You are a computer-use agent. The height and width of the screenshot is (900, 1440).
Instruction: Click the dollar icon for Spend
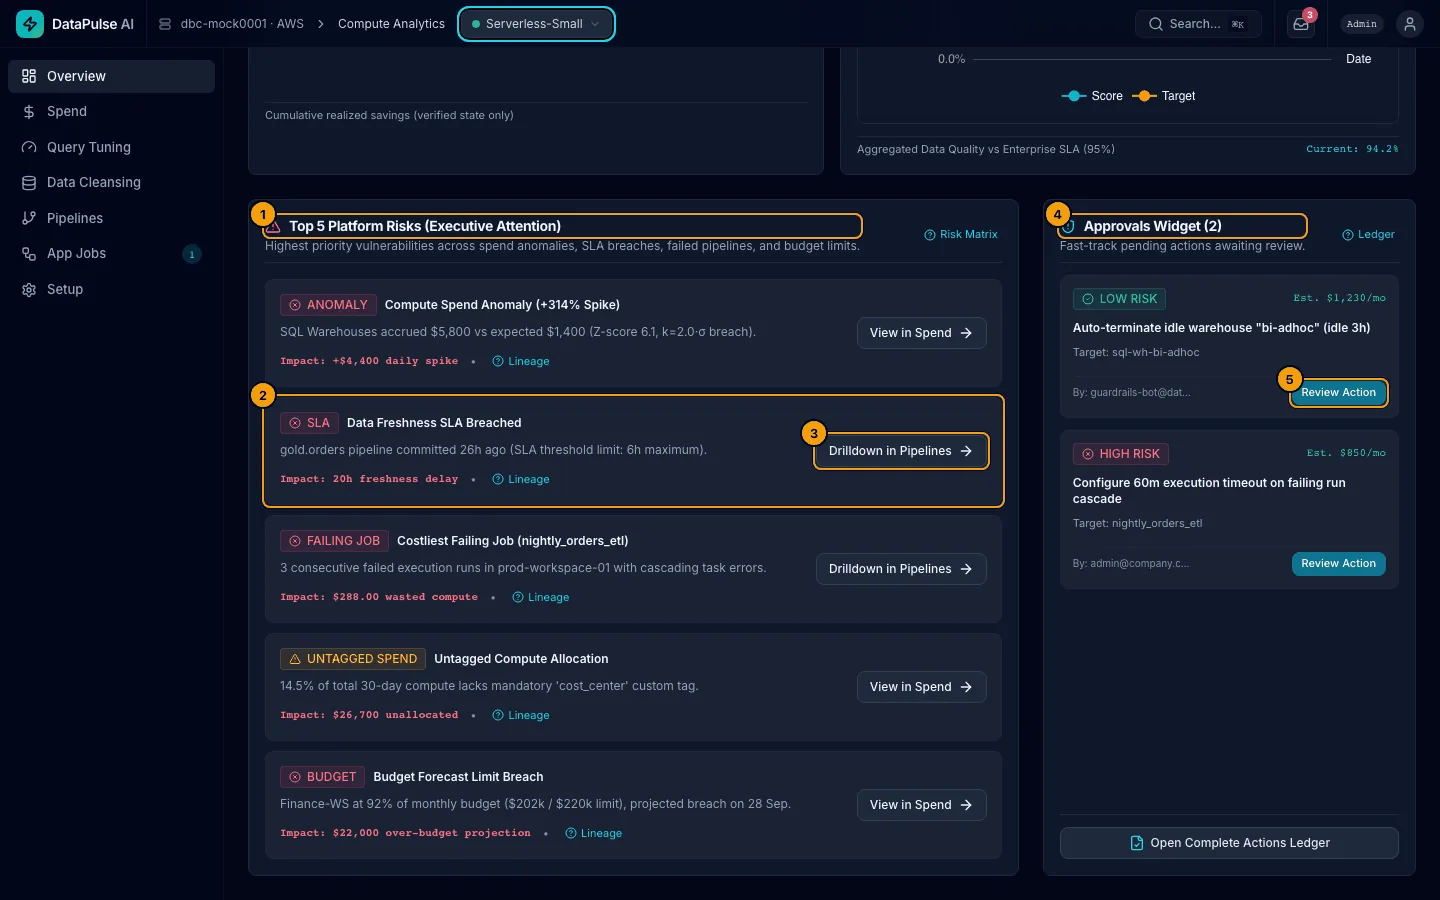(x=29, y=112)
